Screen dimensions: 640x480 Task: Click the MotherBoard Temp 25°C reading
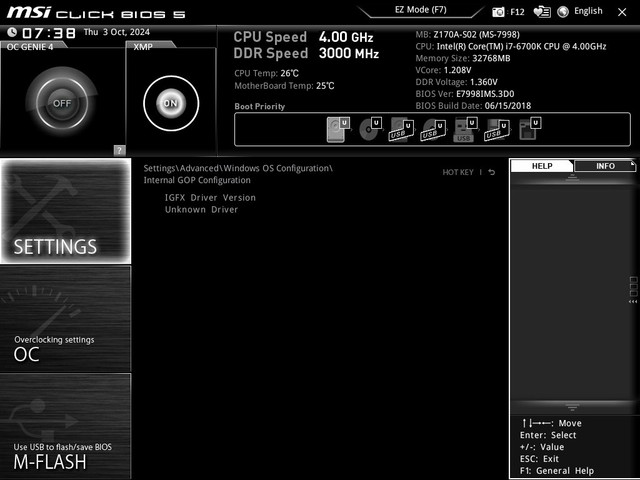[x=284, y=86]
